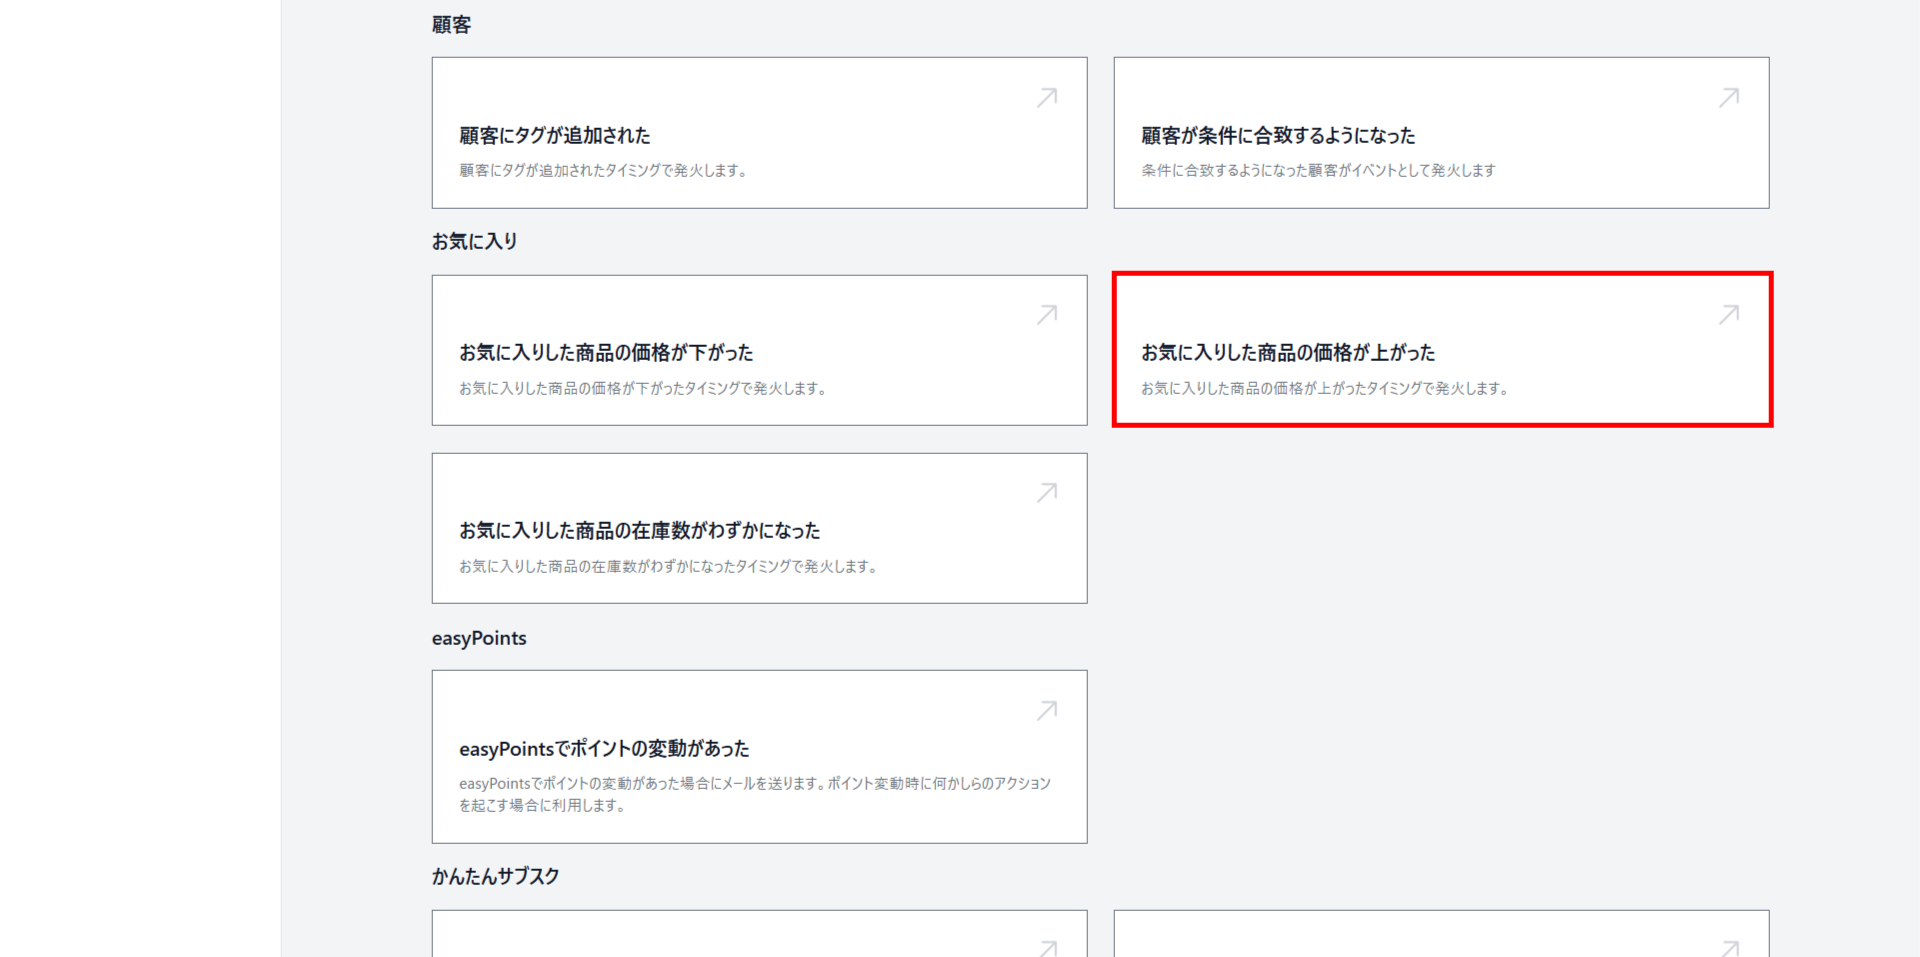Screen dimensions: 1920x957
Task: Select the お気に入りした商品の価格が下がった card
Action: click(759, 350)
